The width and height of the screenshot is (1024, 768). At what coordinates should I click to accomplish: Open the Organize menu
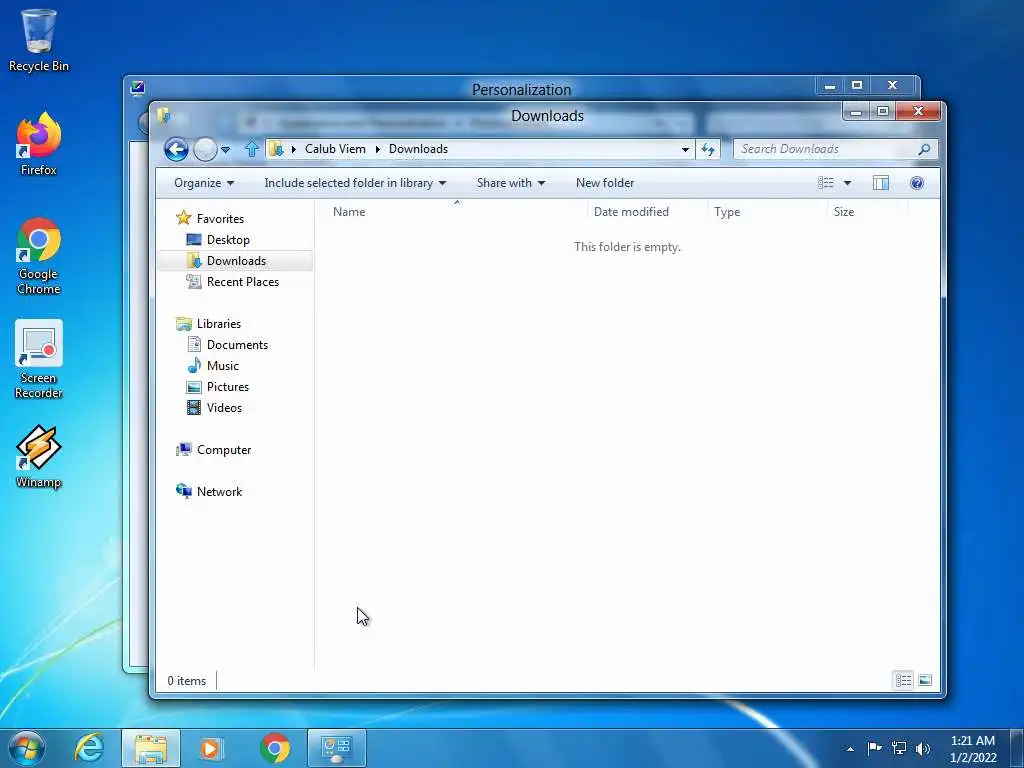(x=204, y=183)
